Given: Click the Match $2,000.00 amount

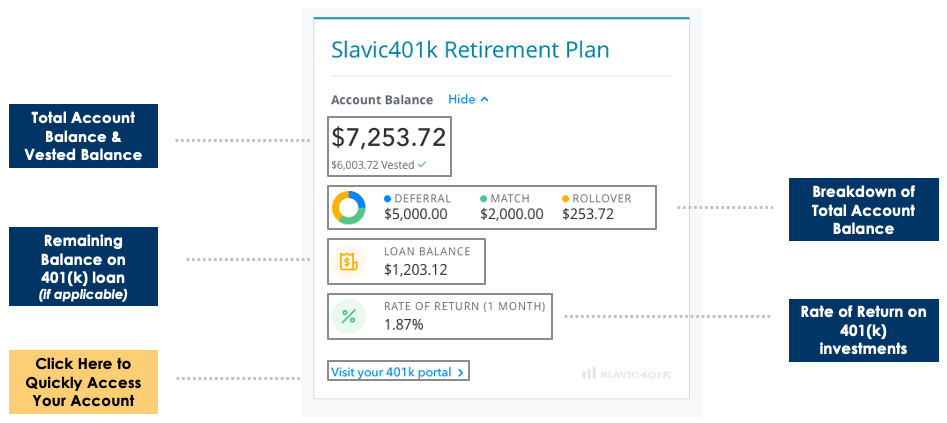Looking at the screenshot, I should click(x=511, y=213).
